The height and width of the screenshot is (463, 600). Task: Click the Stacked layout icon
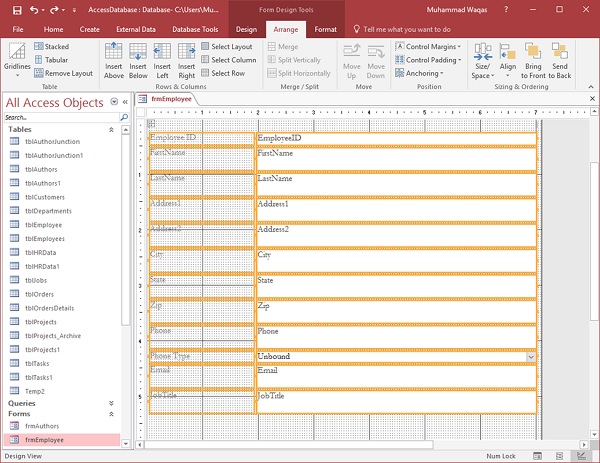[x=37, y=47]
